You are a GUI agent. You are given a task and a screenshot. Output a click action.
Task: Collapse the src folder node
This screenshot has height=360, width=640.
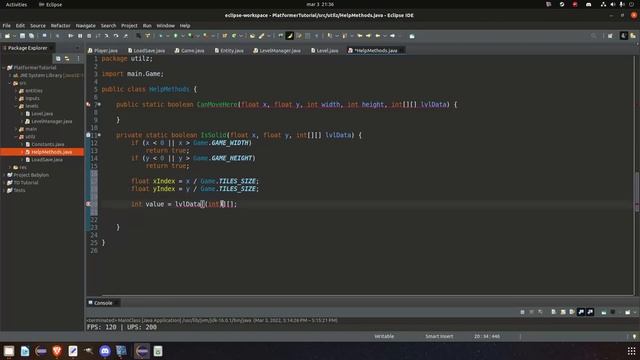10,83
